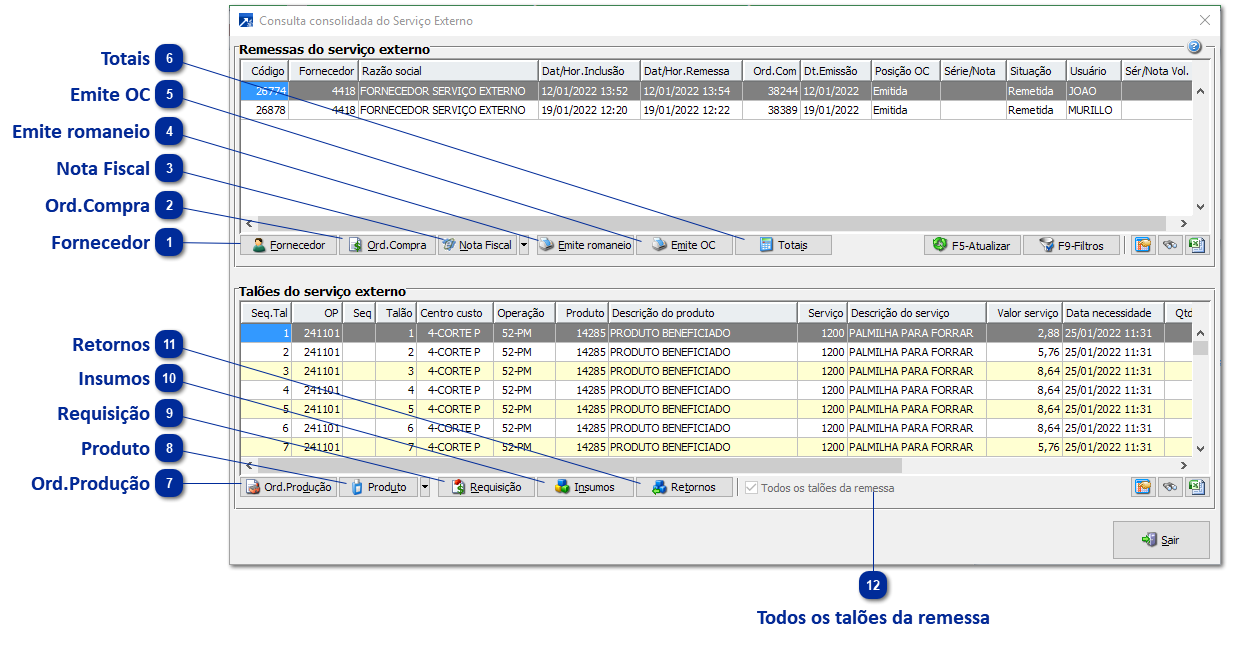Open grid layout icon in Talões panel
This screenshot has height=646, width=1244.
(1142, 487)
